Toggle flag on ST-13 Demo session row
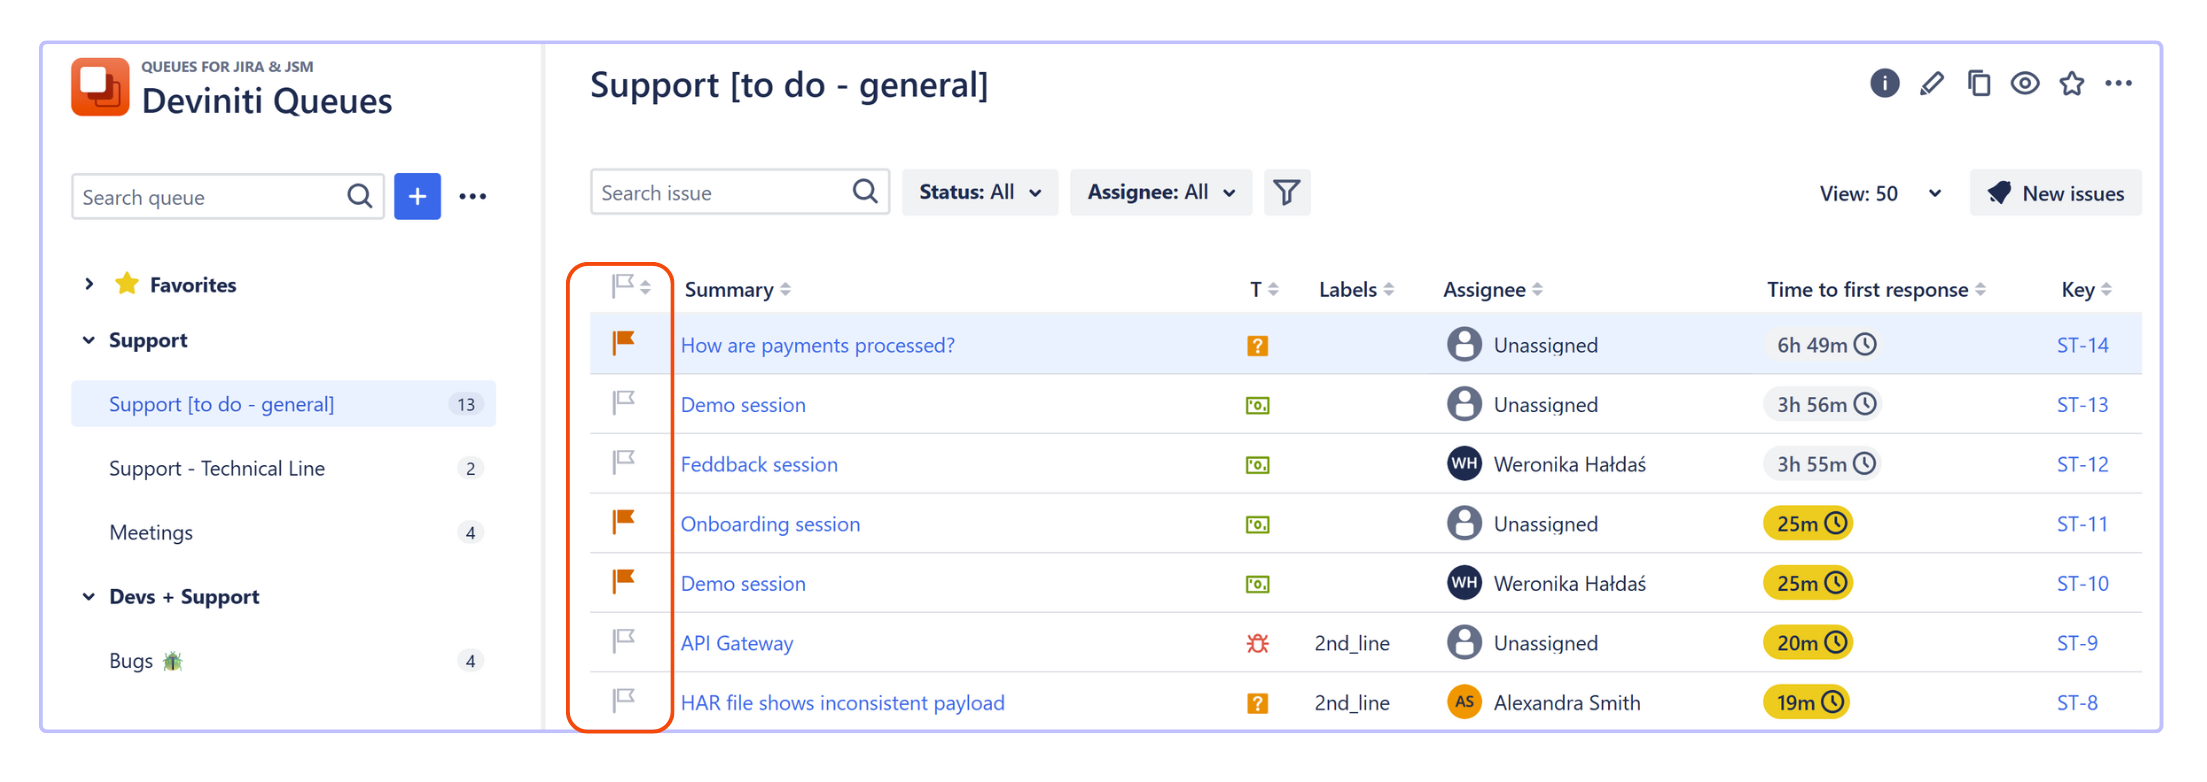This screenshot has height=782, width=2207. (x=624, y=403)
